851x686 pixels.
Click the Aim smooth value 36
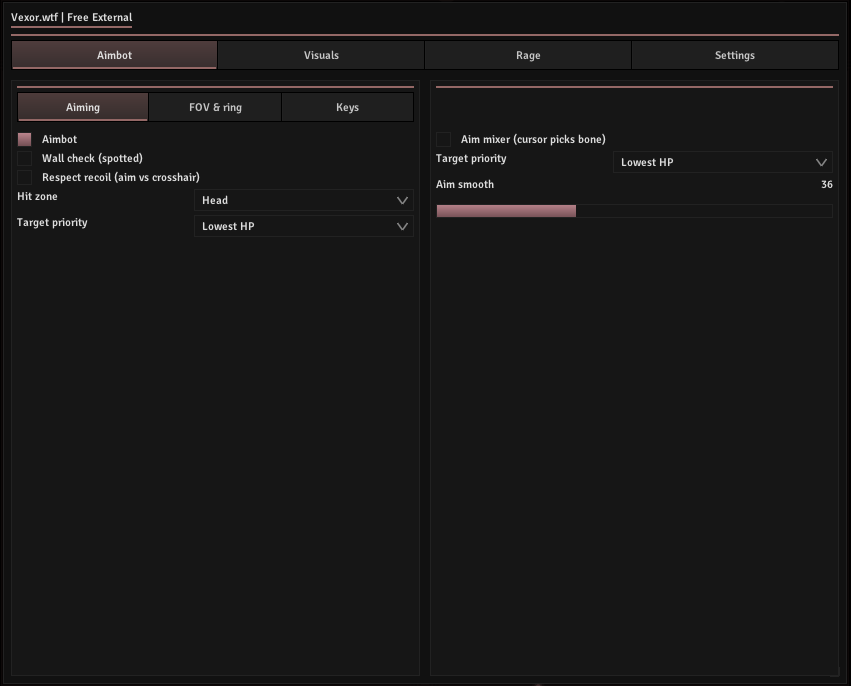(x=828, y=184)
